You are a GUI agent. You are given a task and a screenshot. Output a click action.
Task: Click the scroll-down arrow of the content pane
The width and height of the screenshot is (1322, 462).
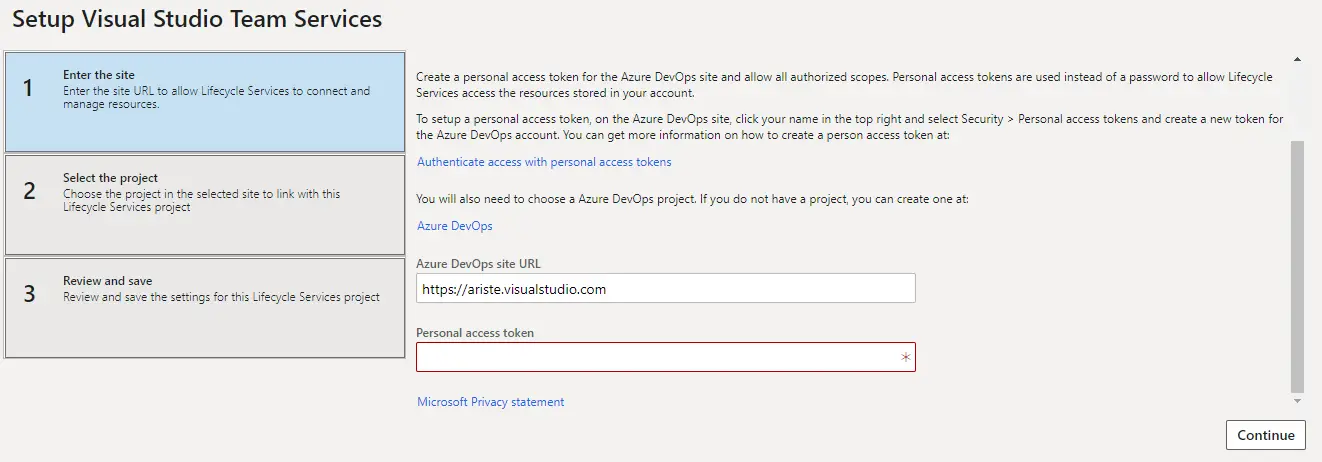pos(1298,400)
